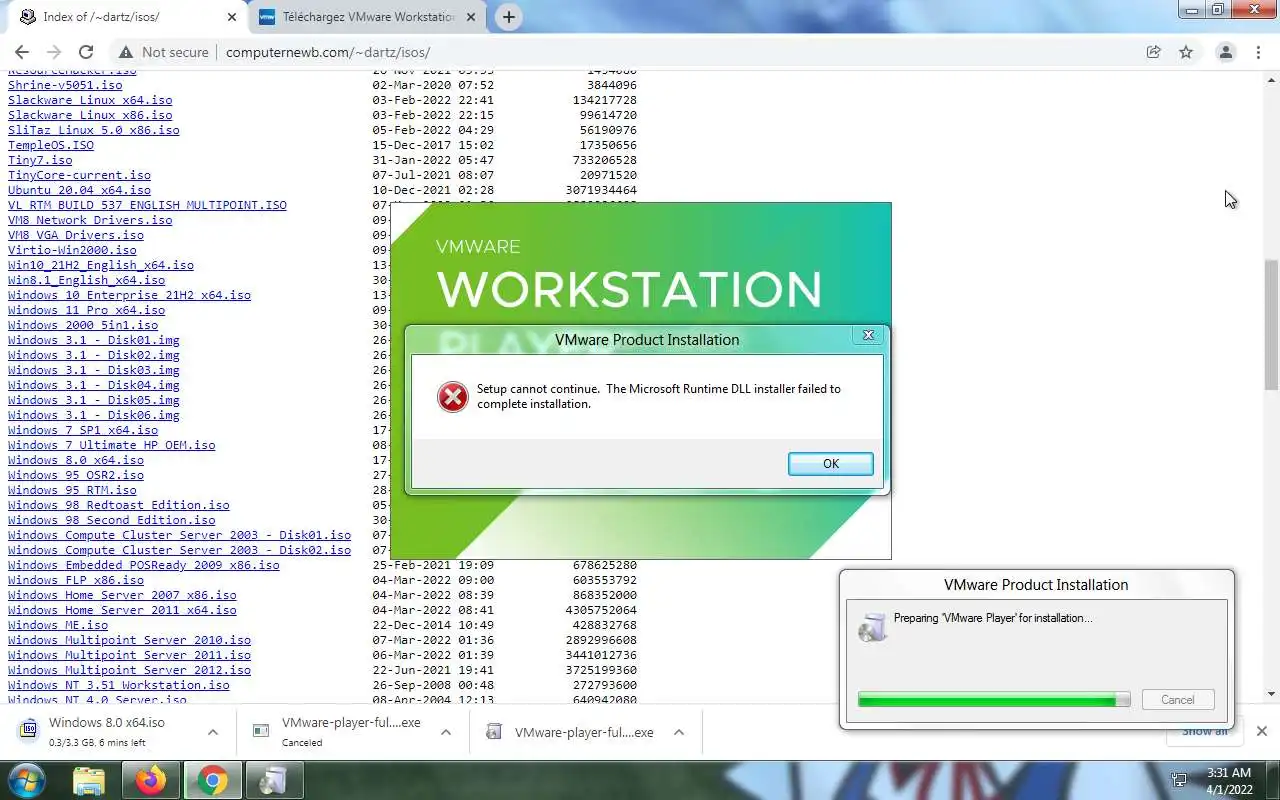Click the VMware installer taskbar icon
This screenshot has height=800, width=1280.
point(274,780)
